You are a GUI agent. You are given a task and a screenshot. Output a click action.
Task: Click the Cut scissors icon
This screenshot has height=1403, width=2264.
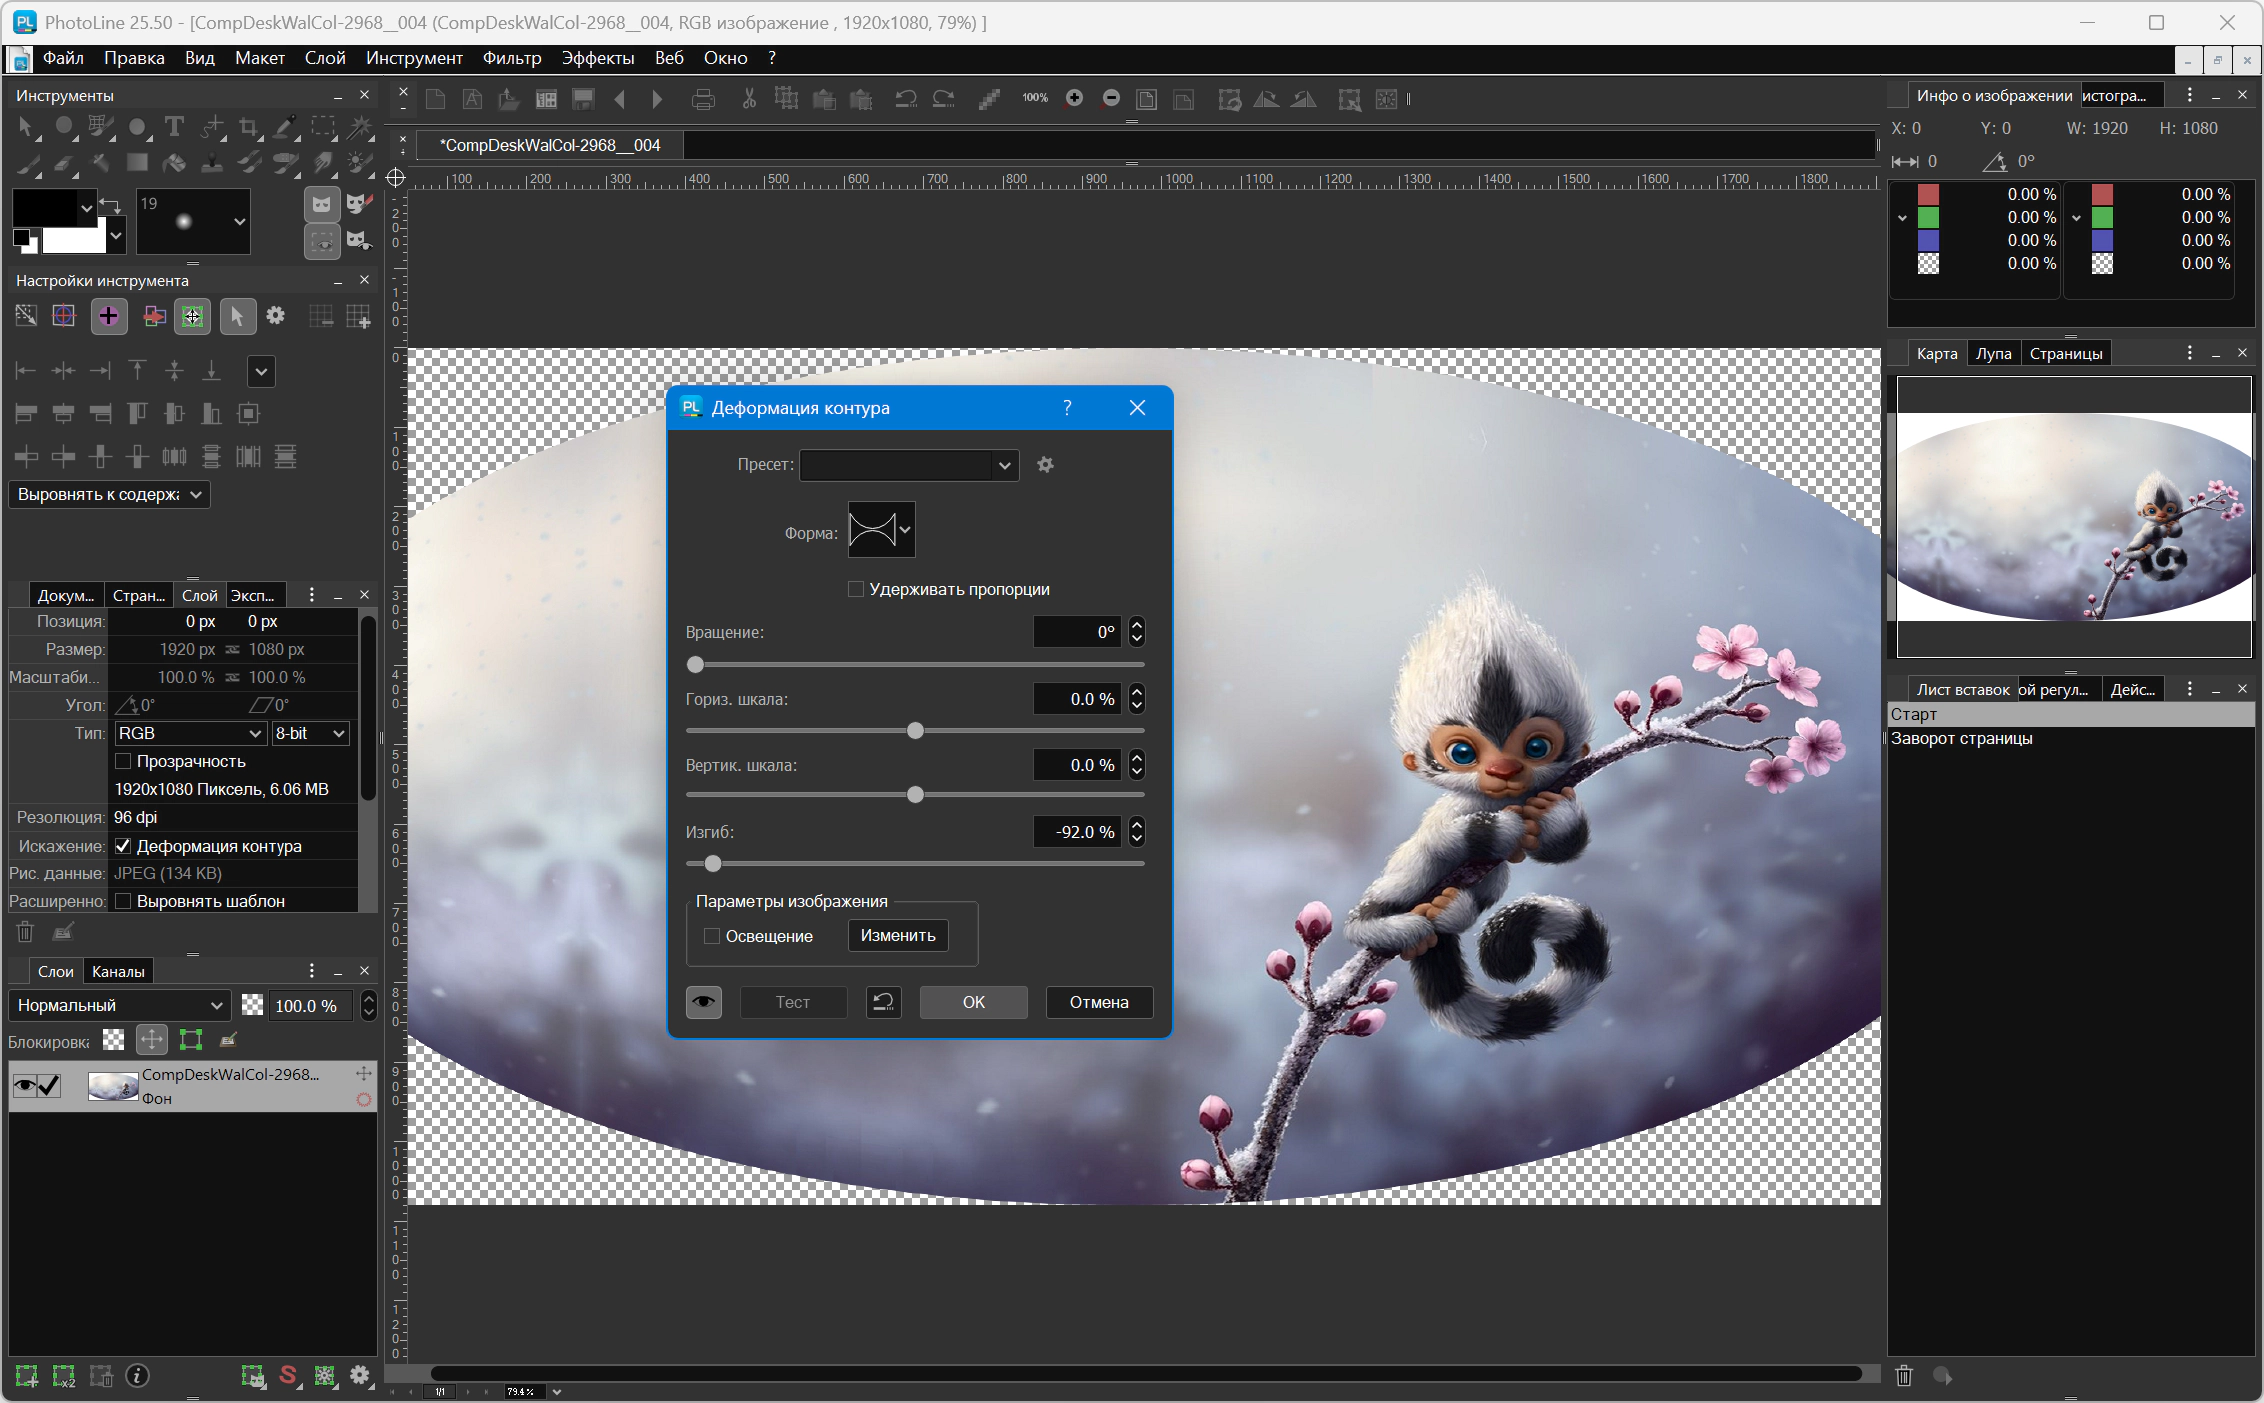click(x=748, y=99)
